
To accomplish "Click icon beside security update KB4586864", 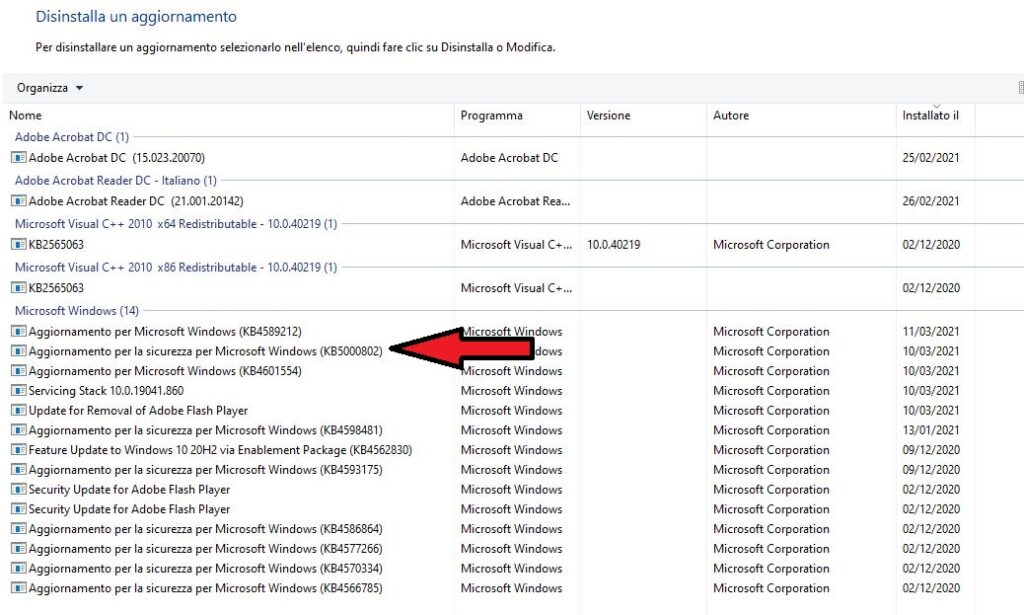I will (x=19, y=529).
